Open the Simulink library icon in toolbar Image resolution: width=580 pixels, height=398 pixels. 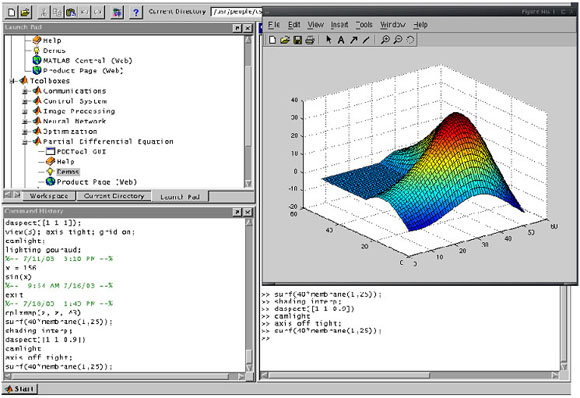click(x=117, y=12)
